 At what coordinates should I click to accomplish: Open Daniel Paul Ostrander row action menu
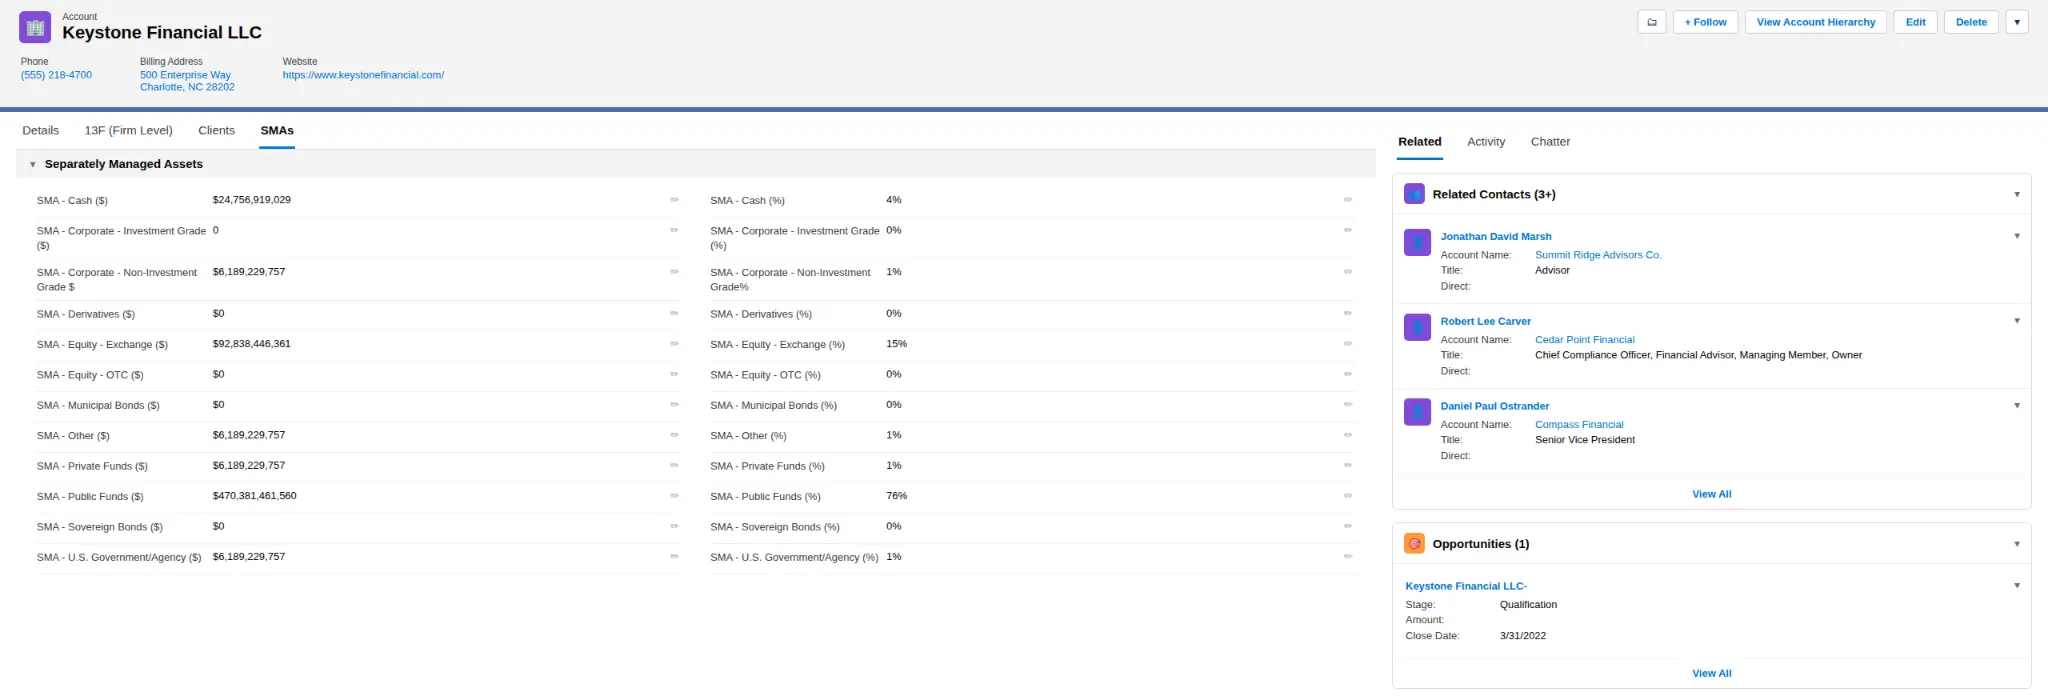coord(2017,406)
